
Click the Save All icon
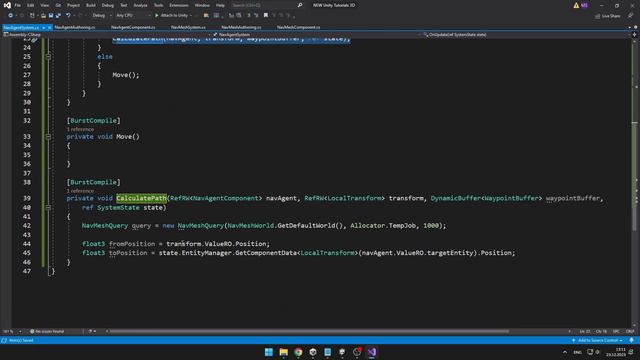58,16
